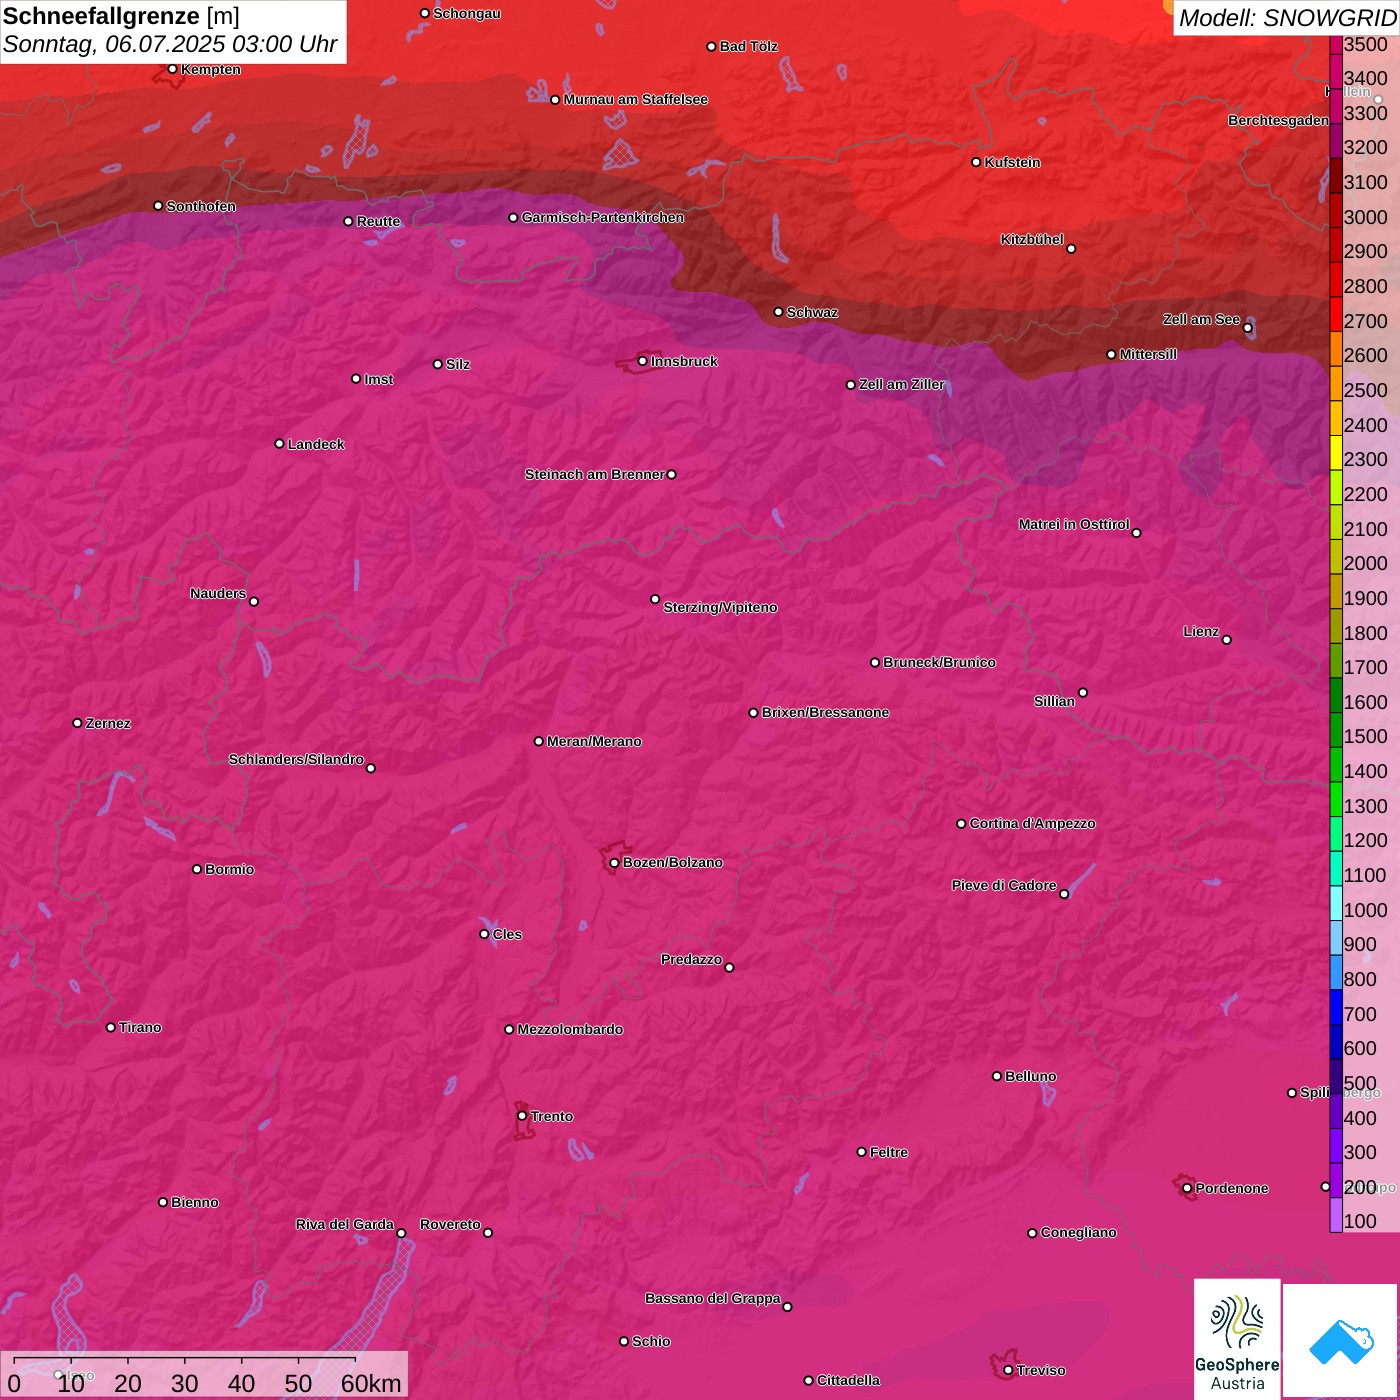1400x1400 pixels.
Task: Click the Bruneck/Brunico label
Action: [939, 663]
